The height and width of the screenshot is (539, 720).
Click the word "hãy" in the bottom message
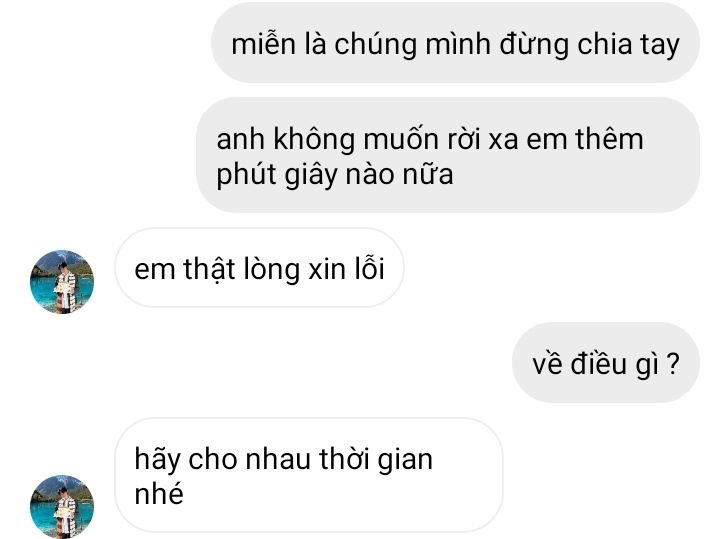coord(157,460)
